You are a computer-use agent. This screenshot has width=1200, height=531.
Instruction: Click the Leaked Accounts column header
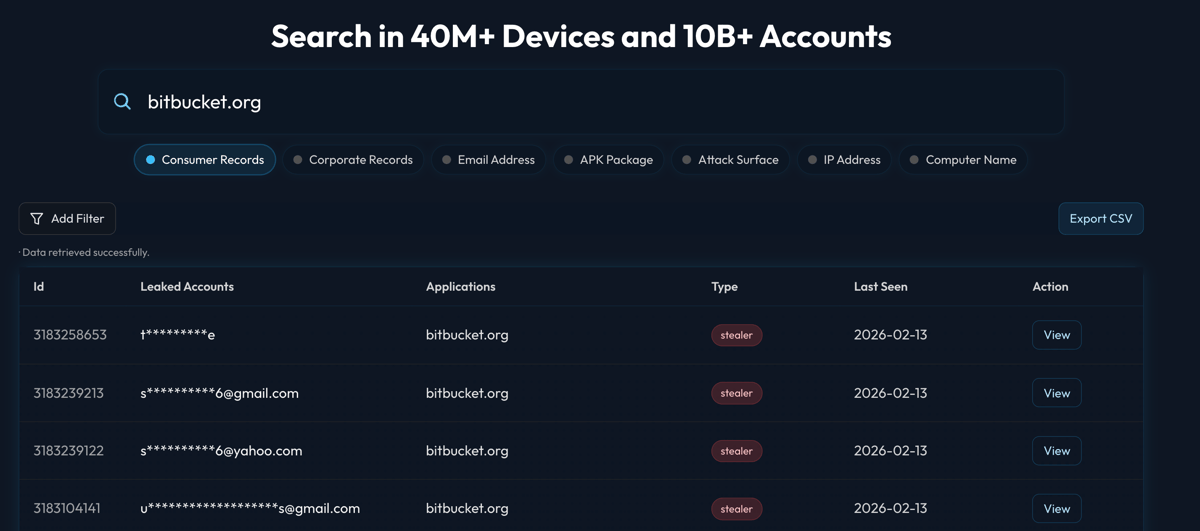pyautogui.click(x=187, y=287)
